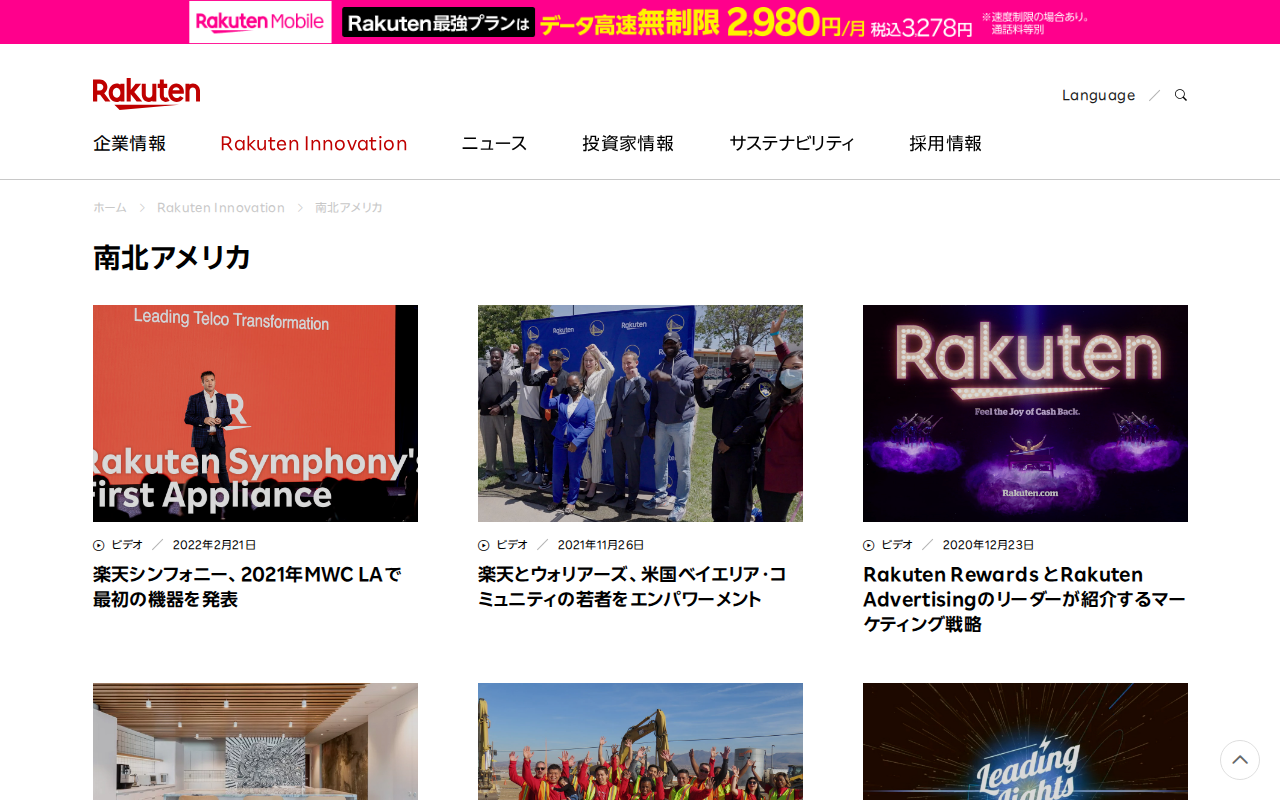Click the date 2021年11月26日

(x=600, y=545)
